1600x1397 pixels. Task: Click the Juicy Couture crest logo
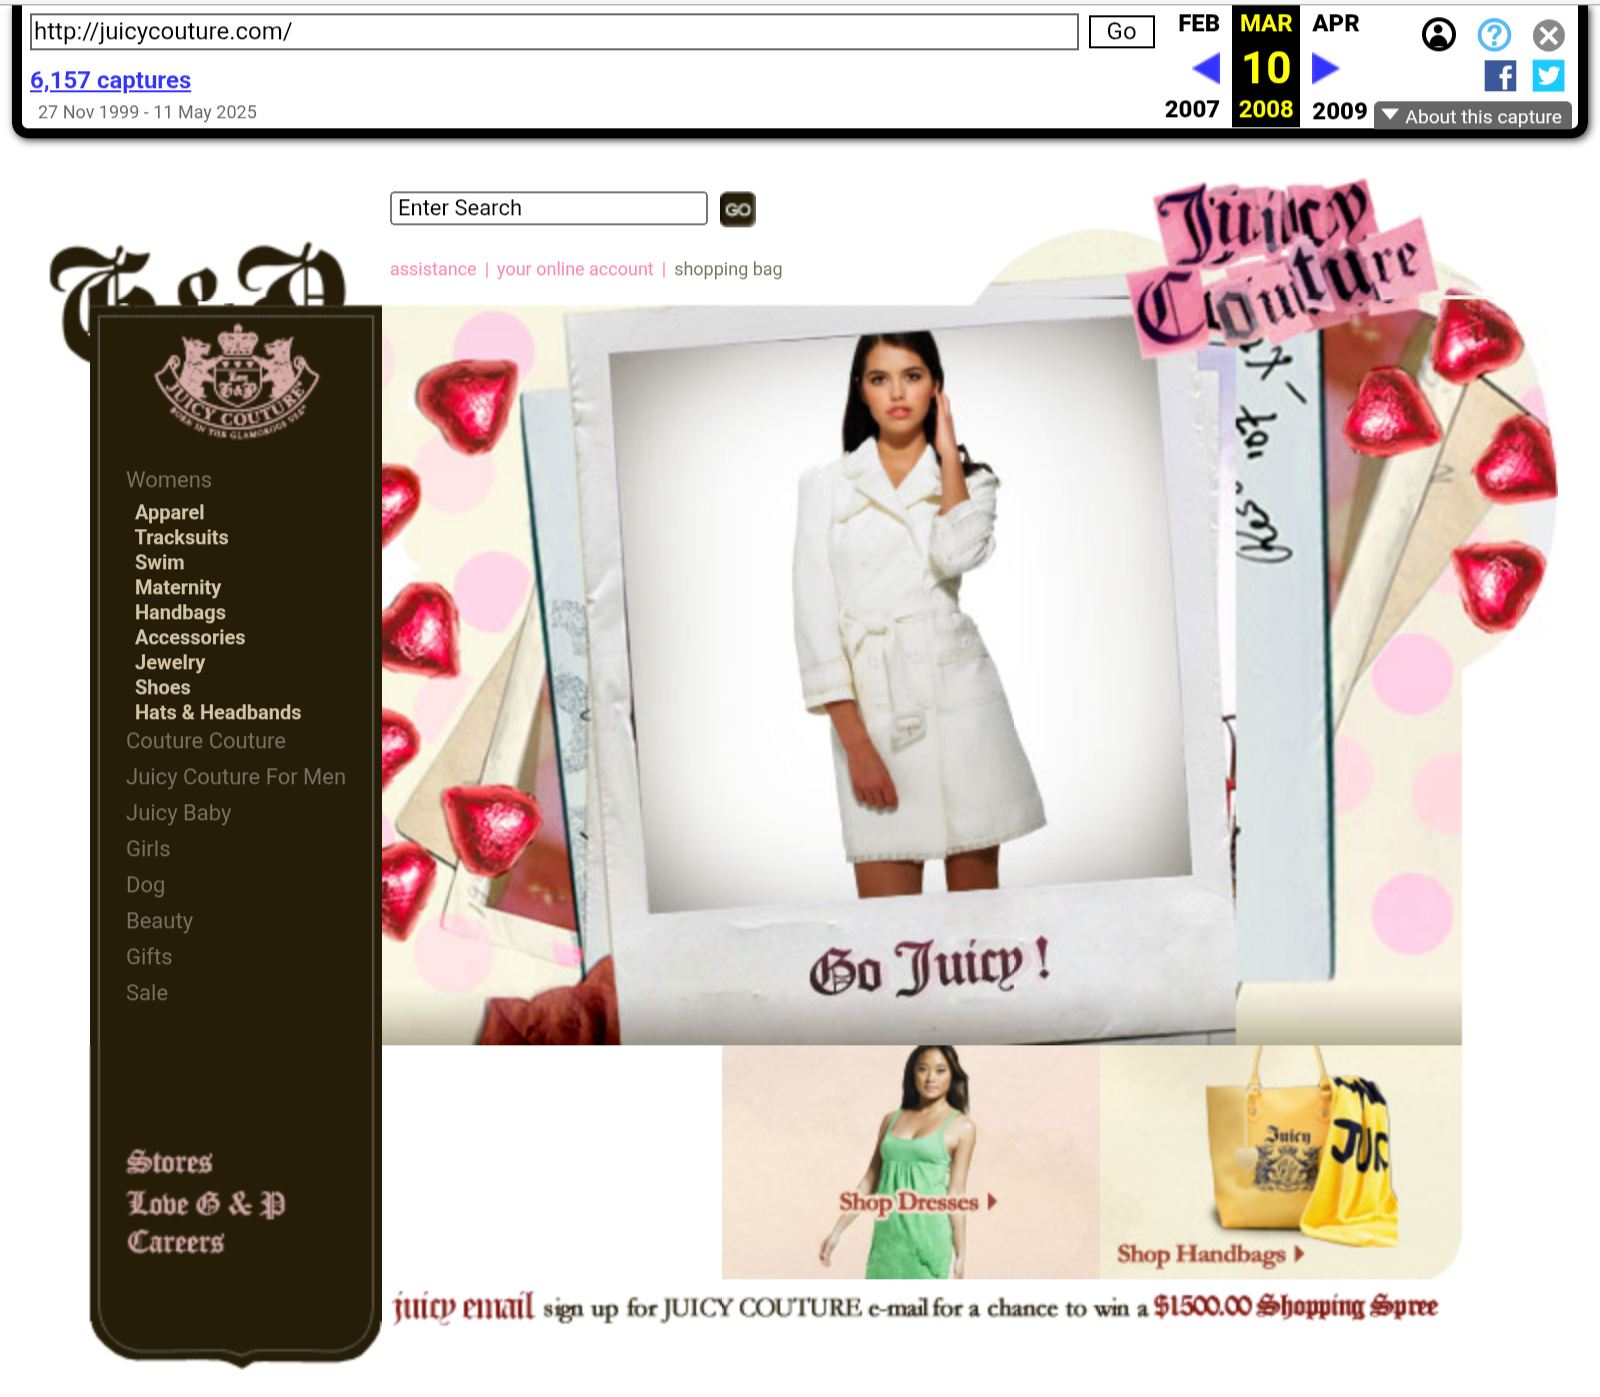[x=237, y=382]
